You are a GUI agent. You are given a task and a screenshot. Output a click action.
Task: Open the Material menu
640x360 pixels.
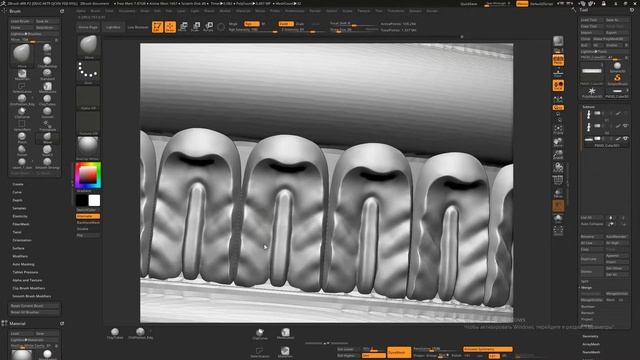tap(243, 11)
